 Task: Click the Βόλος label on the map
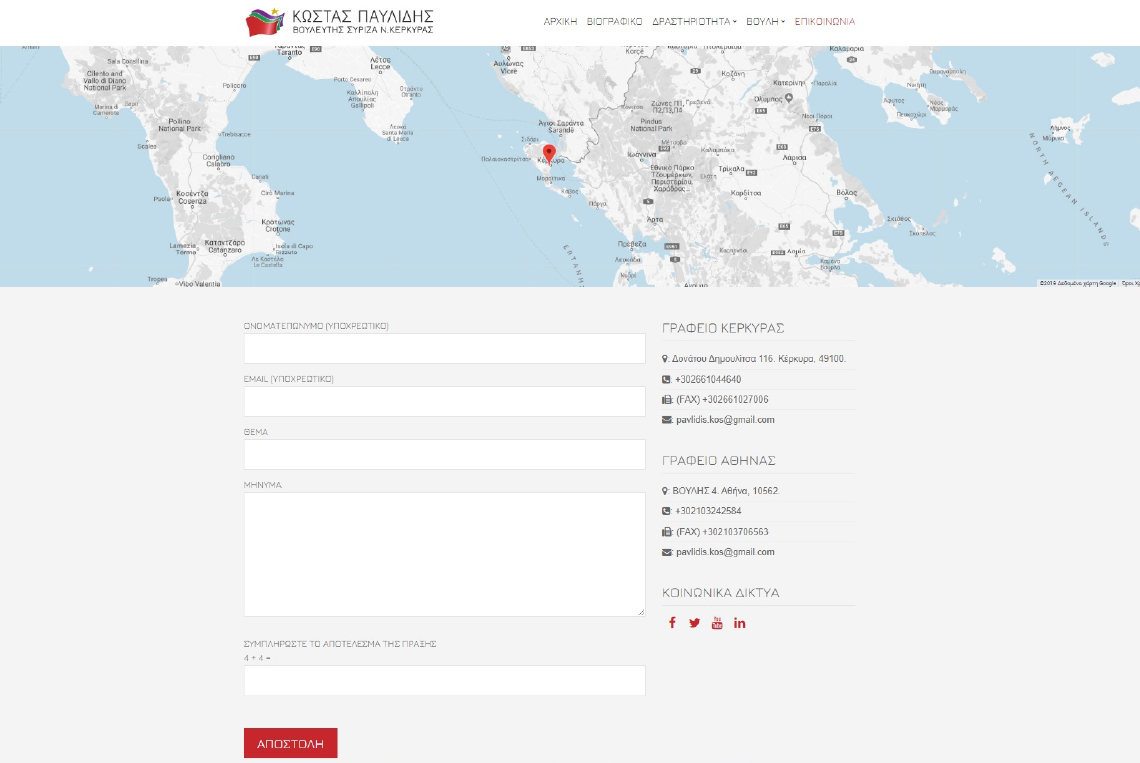[x=846, y=193]
